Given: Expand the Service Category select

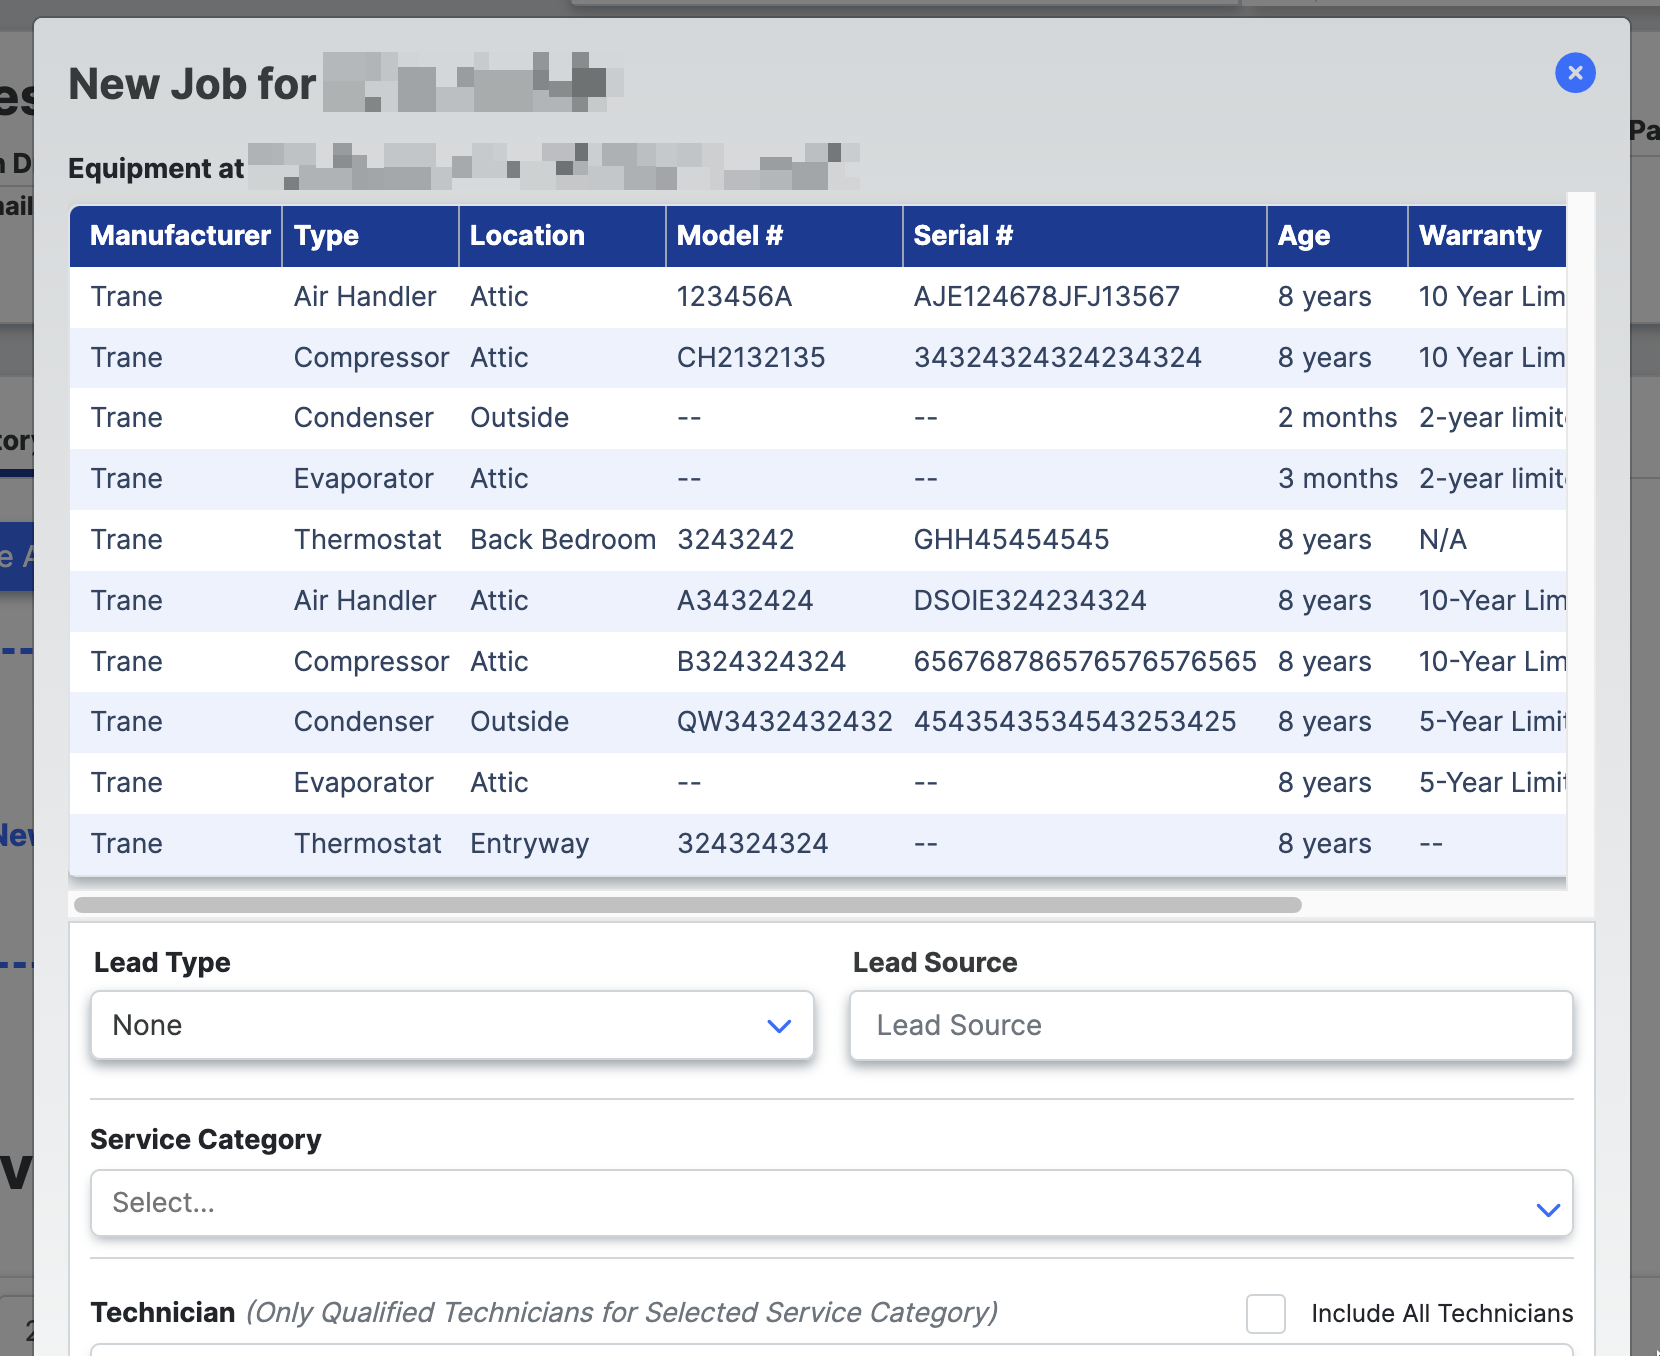Looking at the screenshot, I should (830, 1203).
